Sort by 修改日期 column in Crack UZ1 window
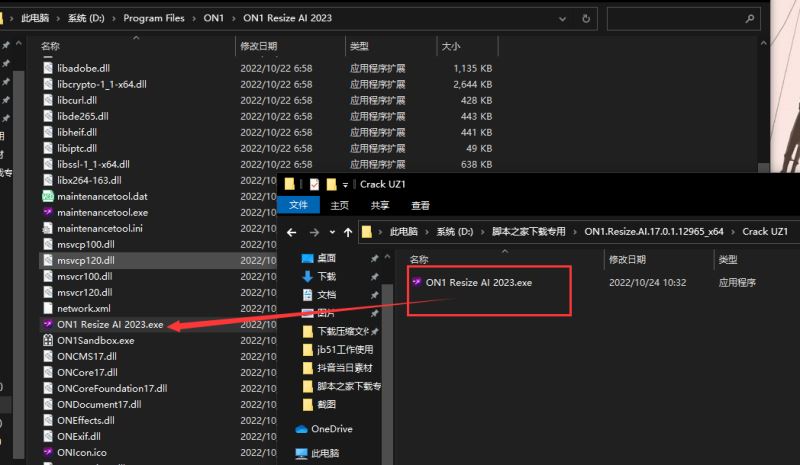 628,259
